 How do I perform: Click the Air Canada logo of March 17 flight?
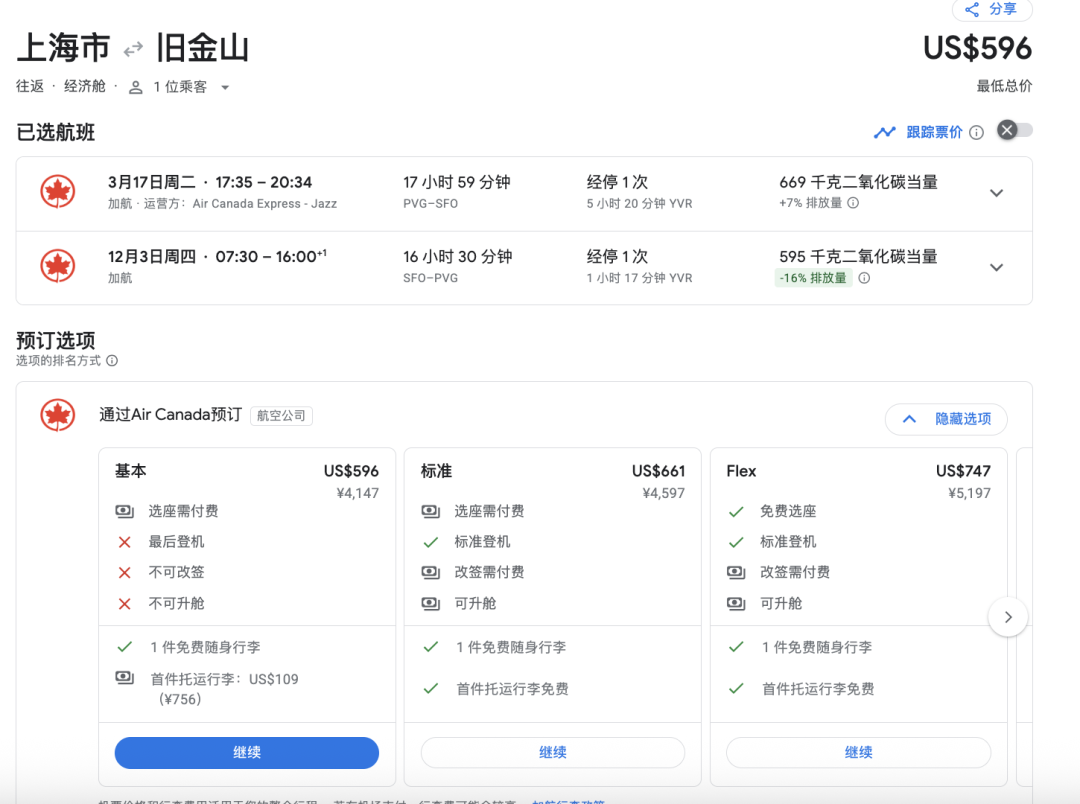tap(58, 192)
